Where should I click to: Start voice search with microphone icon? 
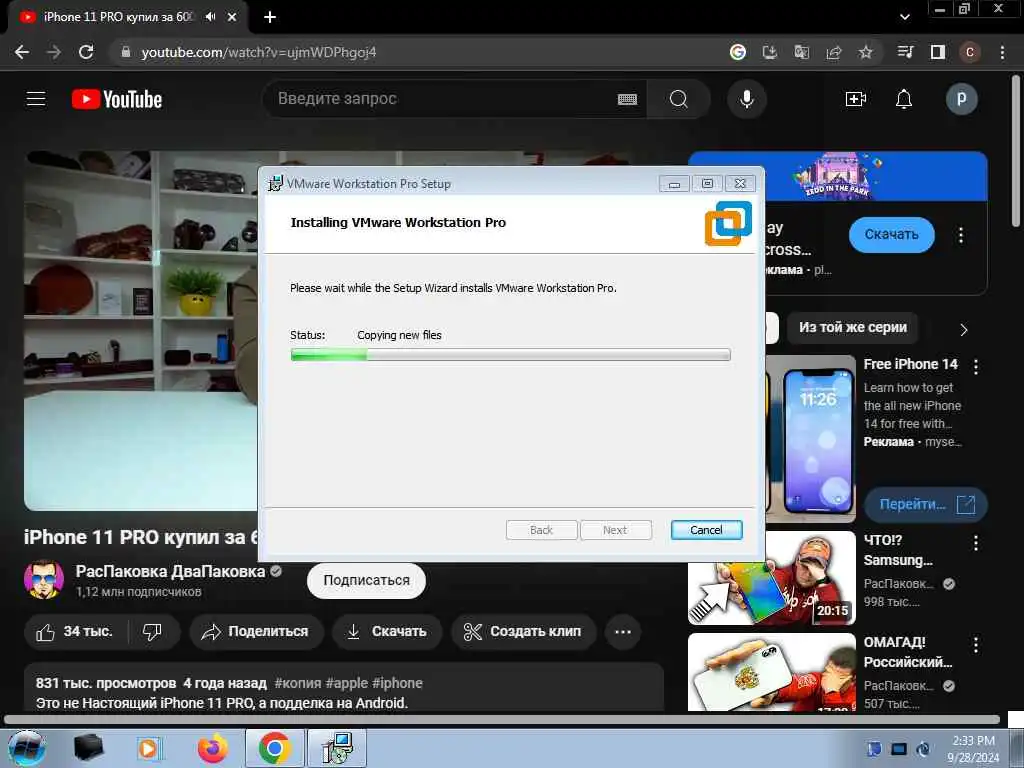pyautogui.click(x=746, y=99)
